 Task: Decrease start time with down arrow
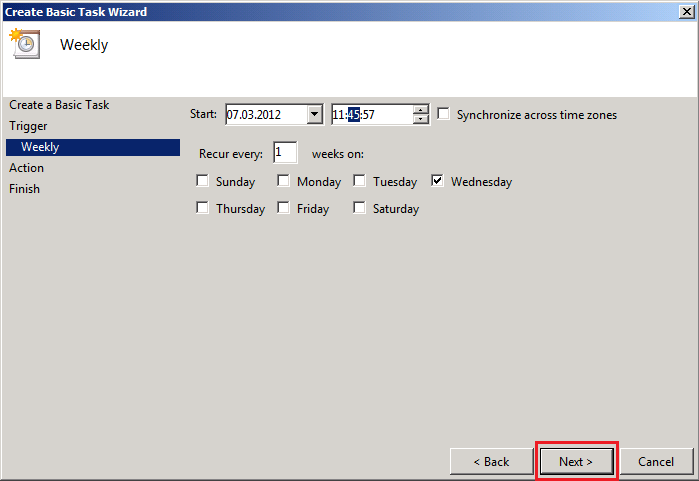[421, 120]
